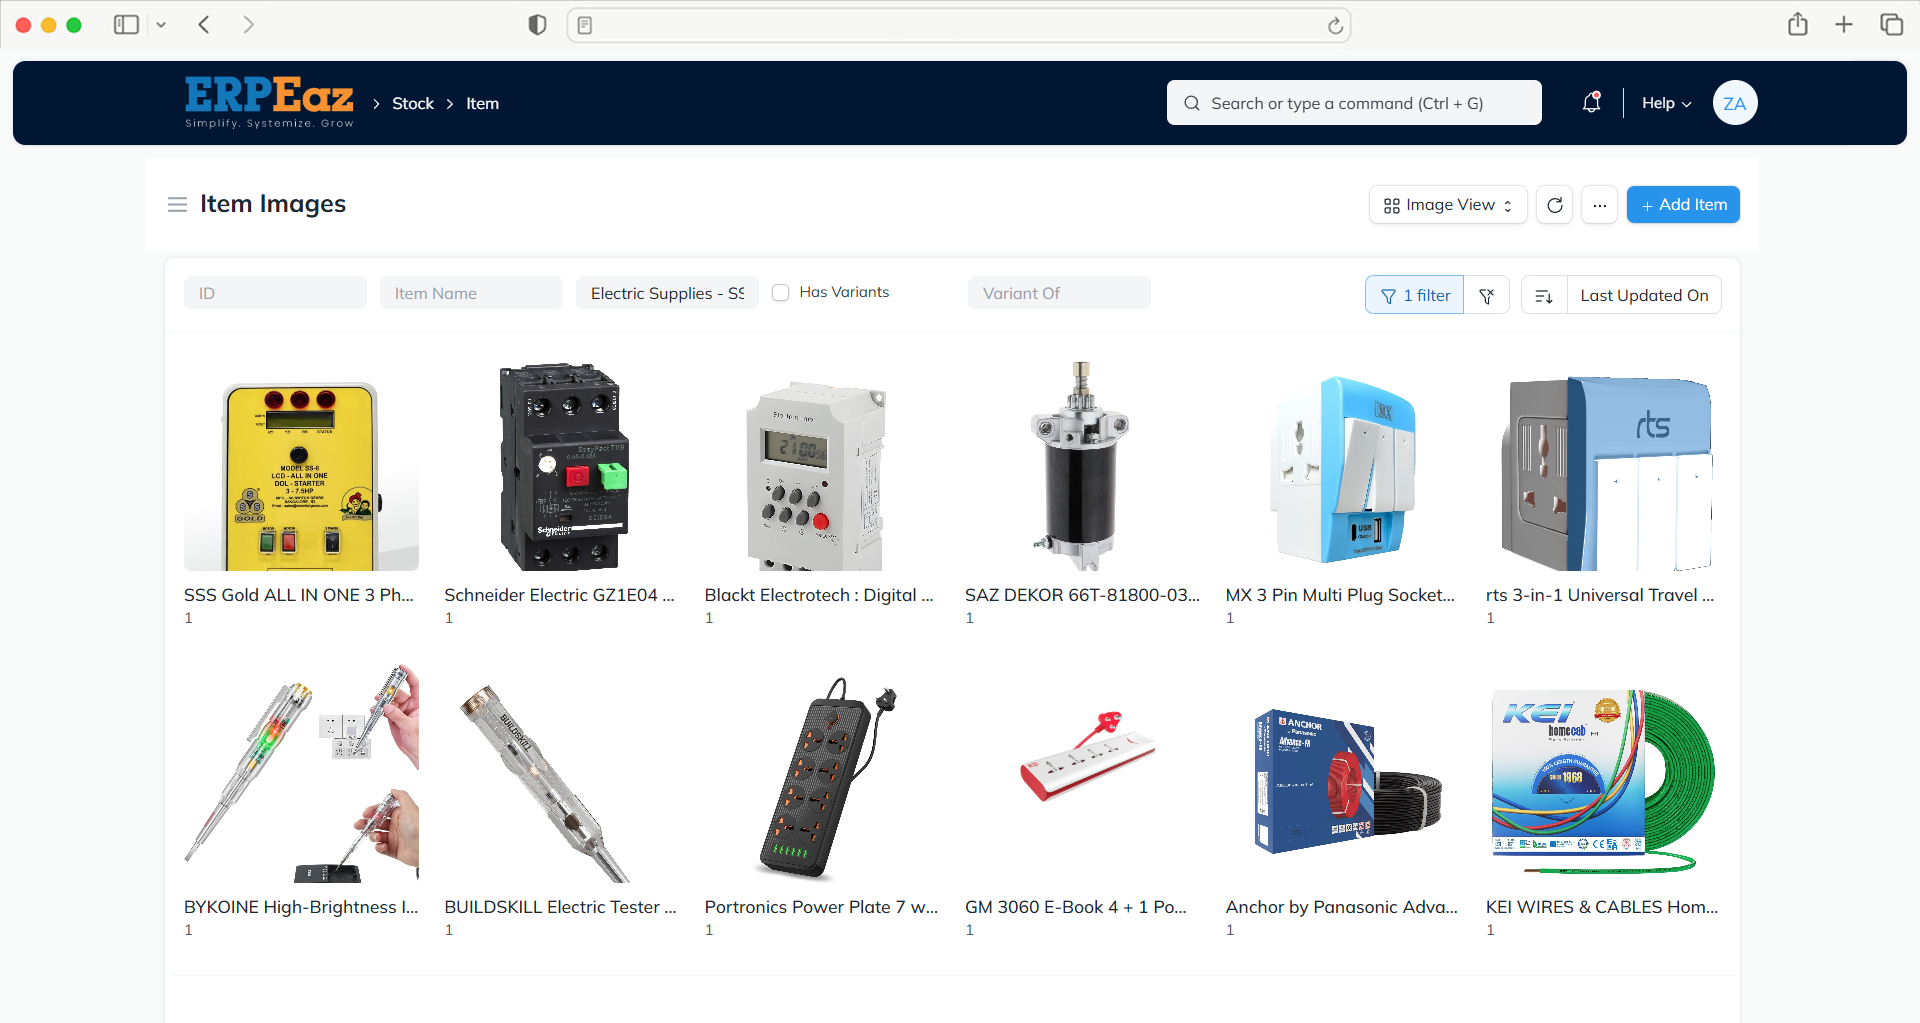Screen dimensions: 1920x1023
Task: Toggle sort order direction icon
Action: tap(1544, 296)
